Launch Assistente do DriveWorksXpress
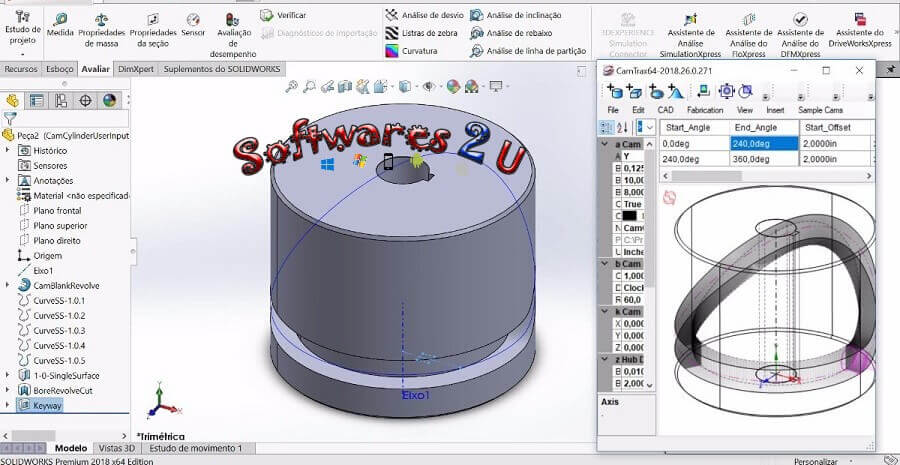The height and width of the screenshot is (465, 900). click(860, 30)
